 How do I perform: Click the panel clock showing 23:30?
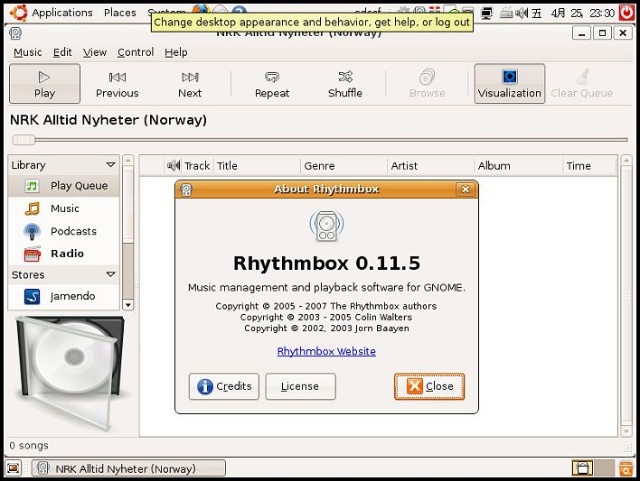(x=582, y=13)
